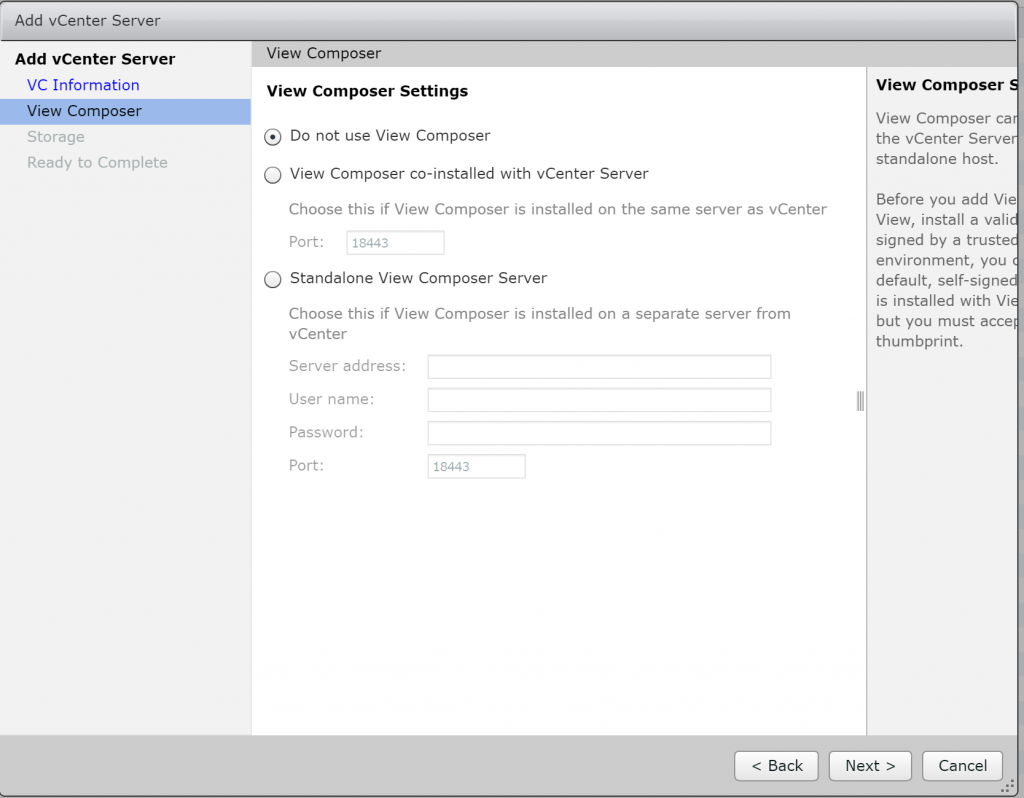Click the right pane scrollbar thumb
The height and width of the screenshot is (798, 1024).
pyautogui.click(x=859, y=401)
